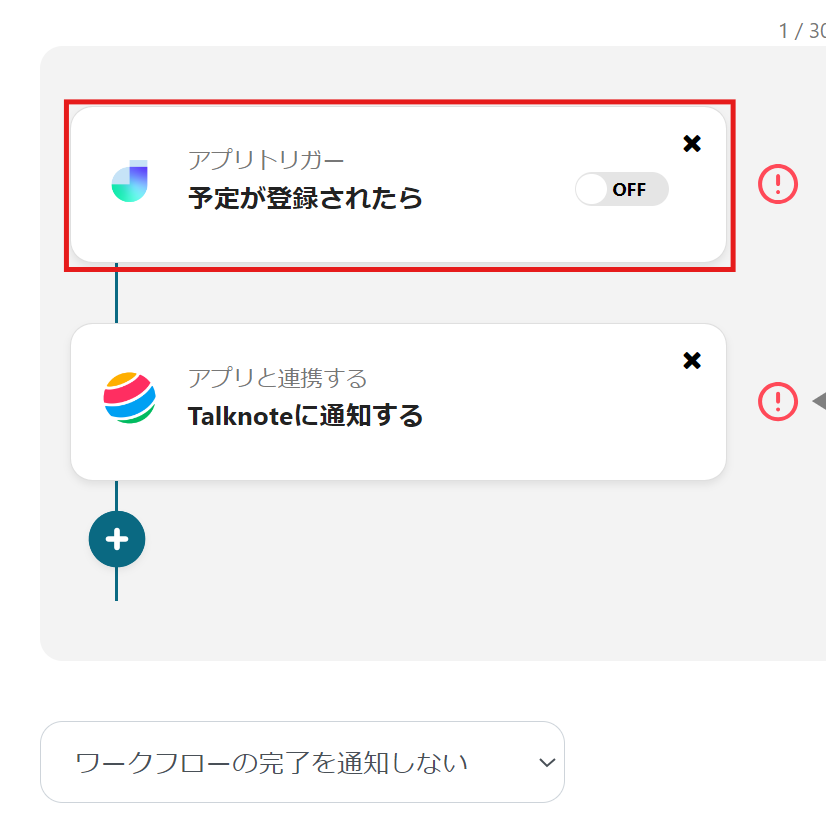Click the OFF label on trigger switch
Screen dimensions: 826x815
[629, 189]
